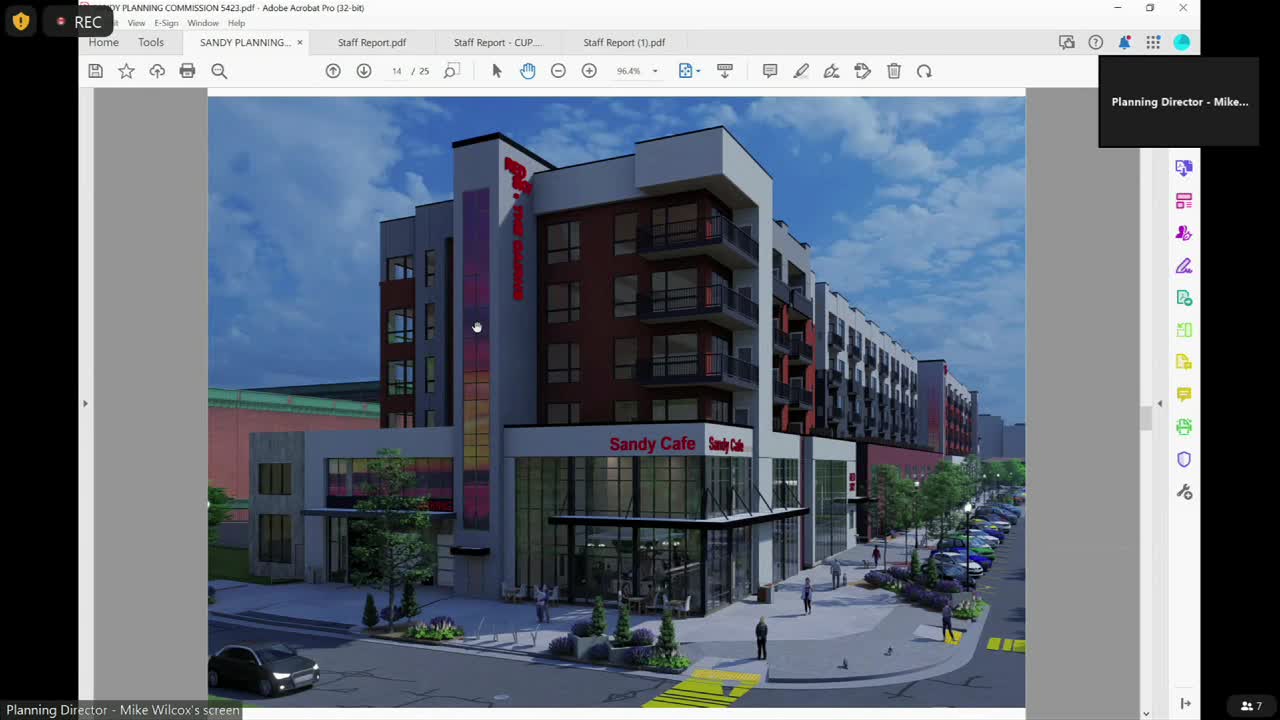The width and height of the screenshot is (1280, 720).
Task: Open the zoom level dropdown
Action: point(655,71)
